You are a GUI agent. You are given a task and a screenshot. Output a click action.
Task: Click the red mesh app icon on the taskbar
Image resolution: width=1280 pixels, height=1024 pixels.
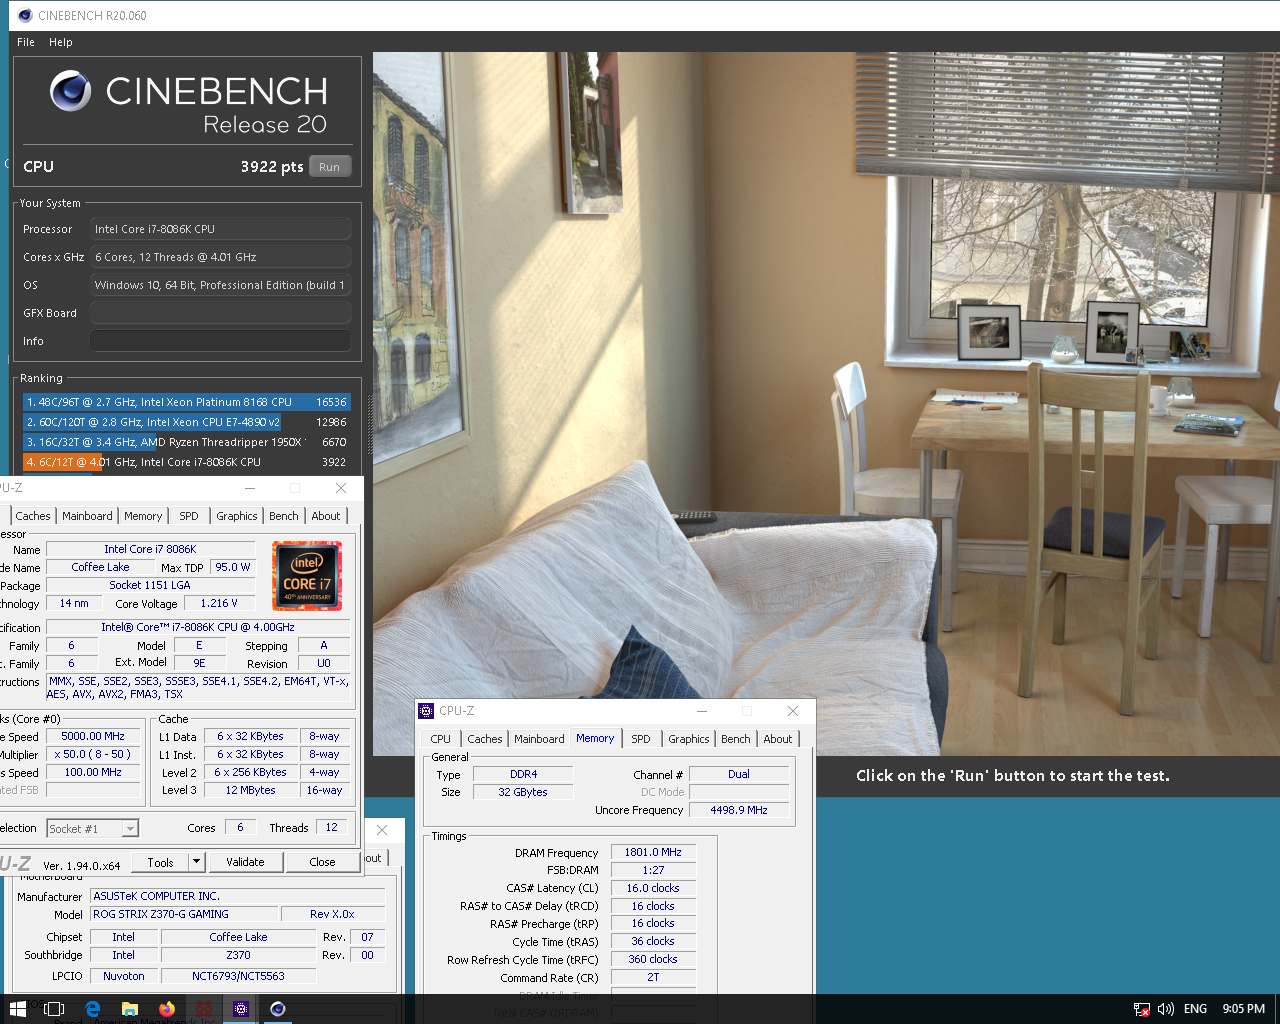pos(204,1009)
